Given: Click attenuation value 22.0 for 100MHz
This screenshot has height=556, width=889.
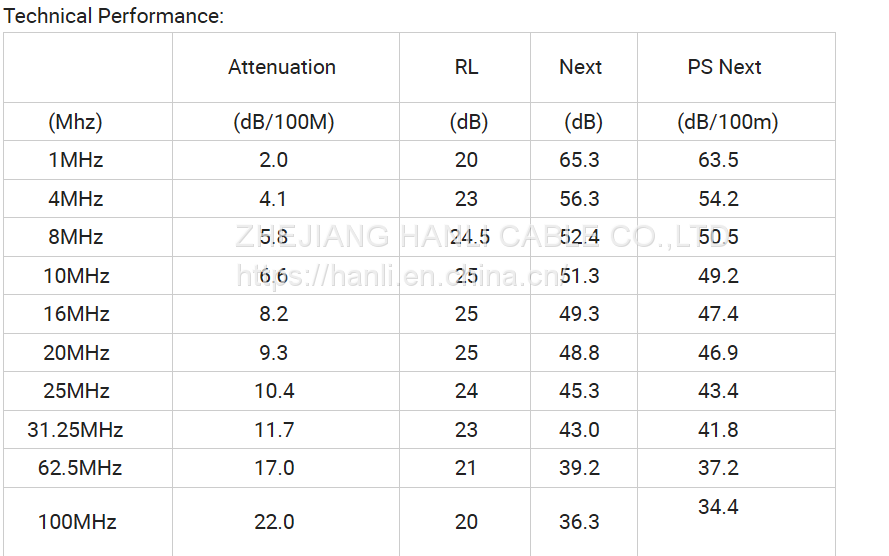Looking at the screenshot, I should 274,522.
